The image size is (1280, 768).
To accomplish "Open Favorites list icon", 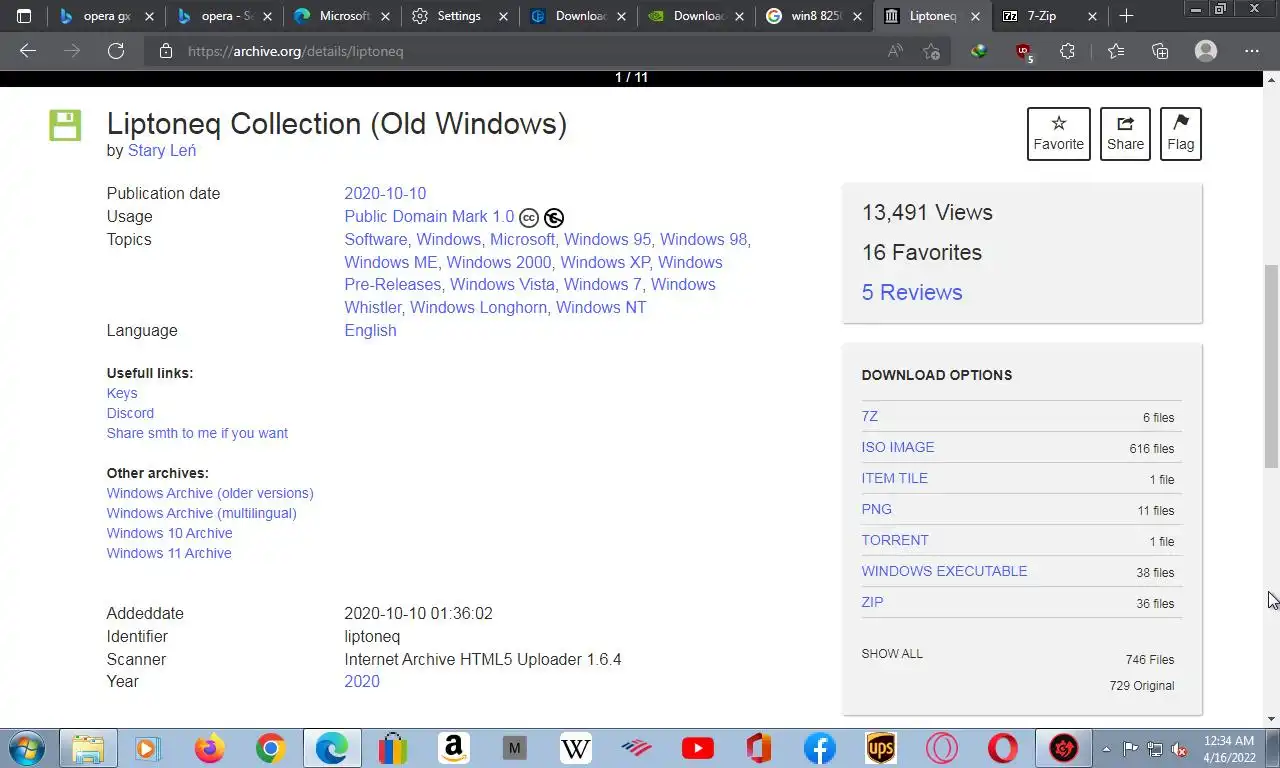I will [1116, 51].
